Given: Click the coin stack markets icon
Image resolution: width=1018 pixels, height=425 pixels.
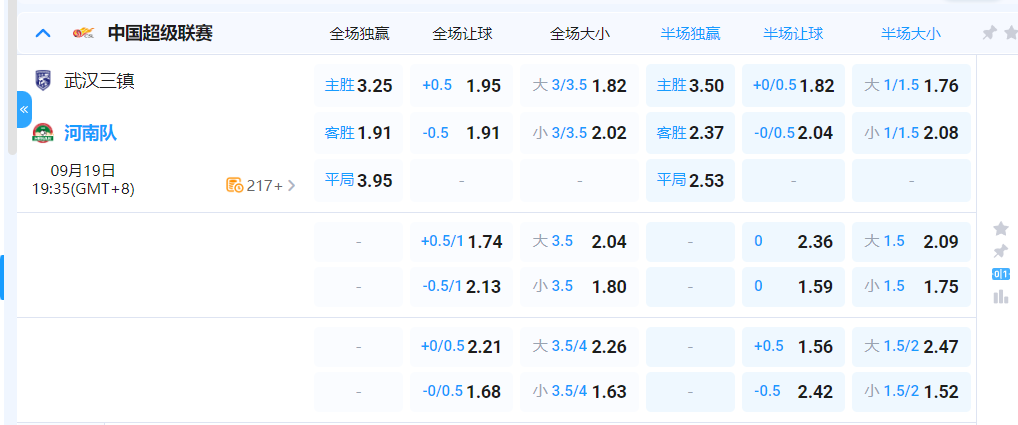Looking at the screenshot, I should click(235, 185).
